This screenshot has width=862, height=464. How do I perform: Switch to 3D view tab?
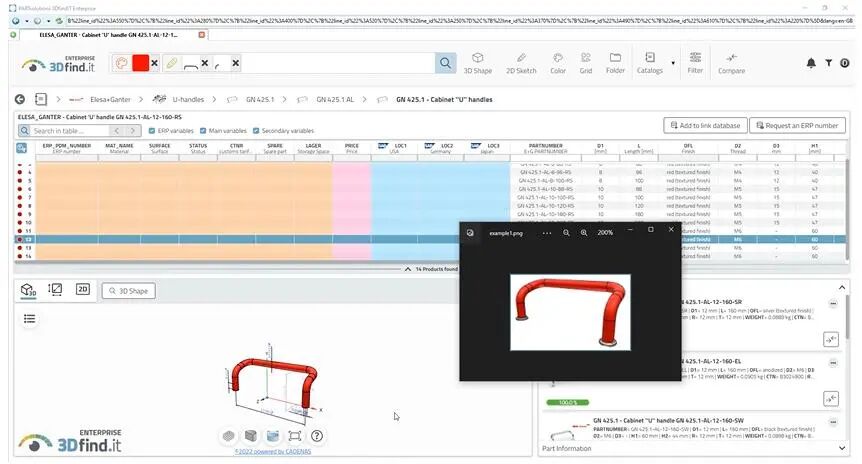click(x=28, y=290)
